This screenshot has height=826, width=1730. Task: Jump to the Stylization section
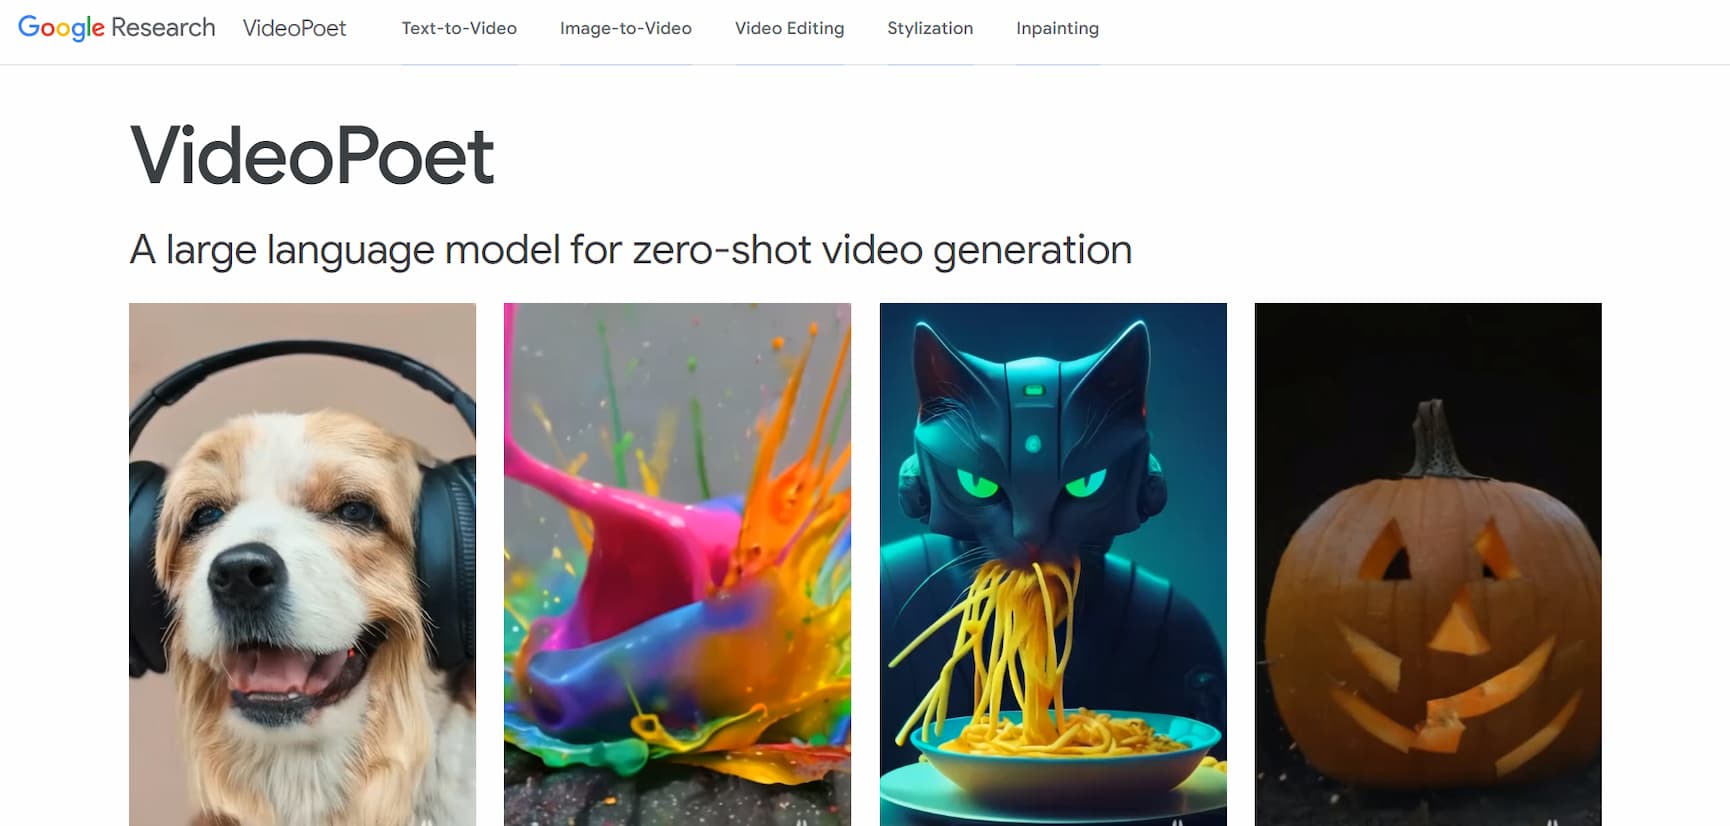tap(930, 28)
